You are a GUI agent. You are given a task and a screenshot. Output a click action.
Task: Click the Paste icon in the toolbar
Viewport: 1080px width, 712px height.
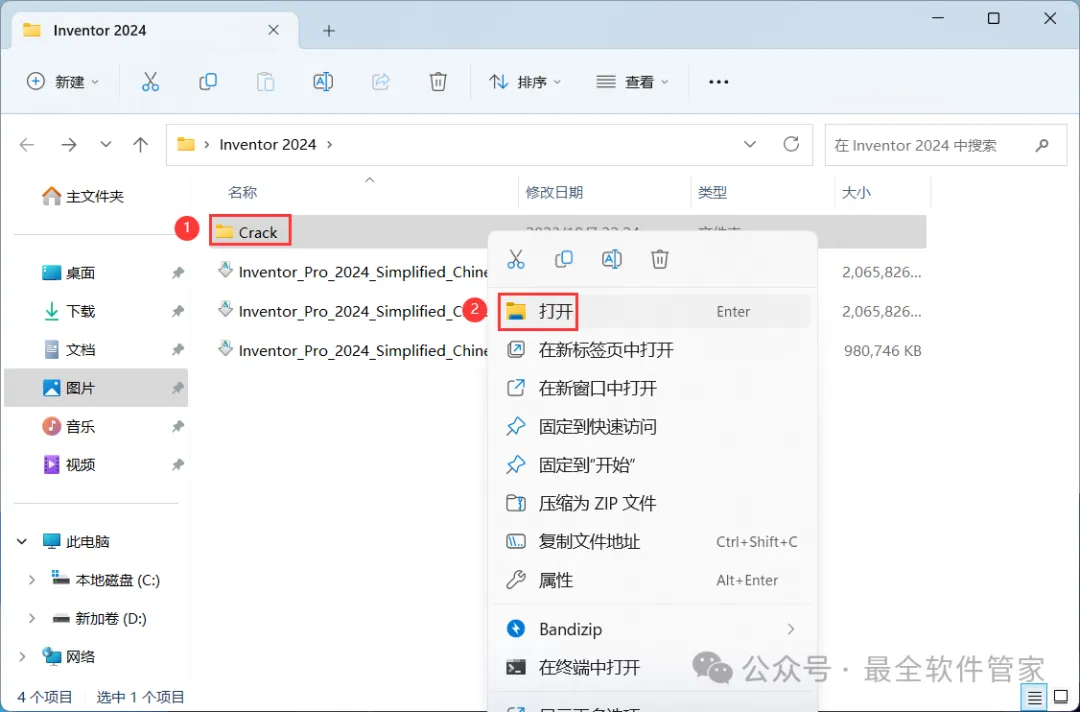pos(265,82)
